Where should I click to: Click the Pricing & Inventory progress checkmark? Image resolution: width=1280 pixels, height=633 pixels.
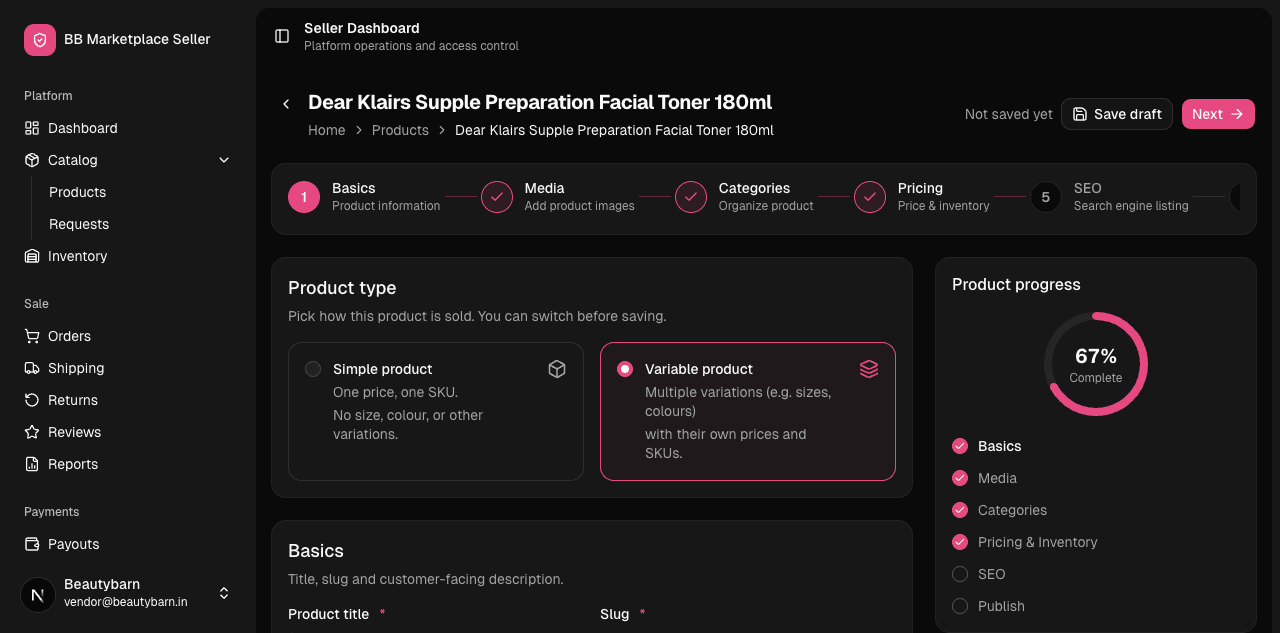960,542
